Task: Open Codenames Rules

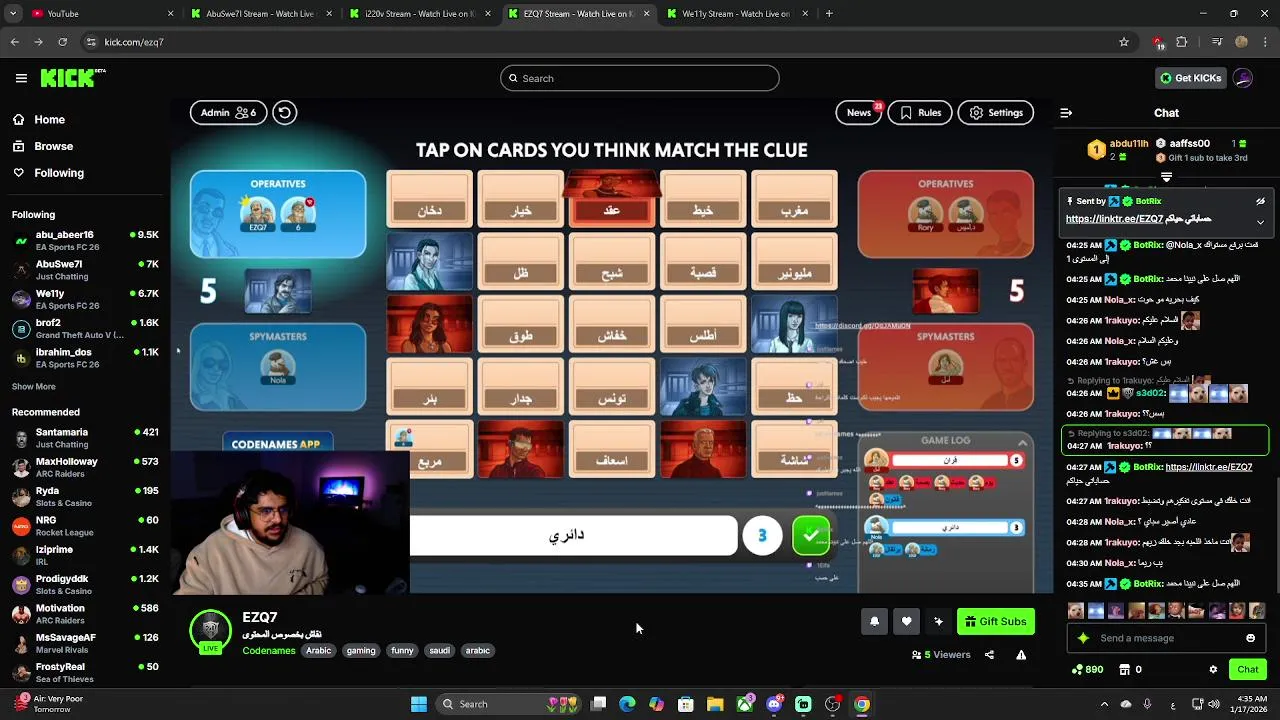Action: 920,113
